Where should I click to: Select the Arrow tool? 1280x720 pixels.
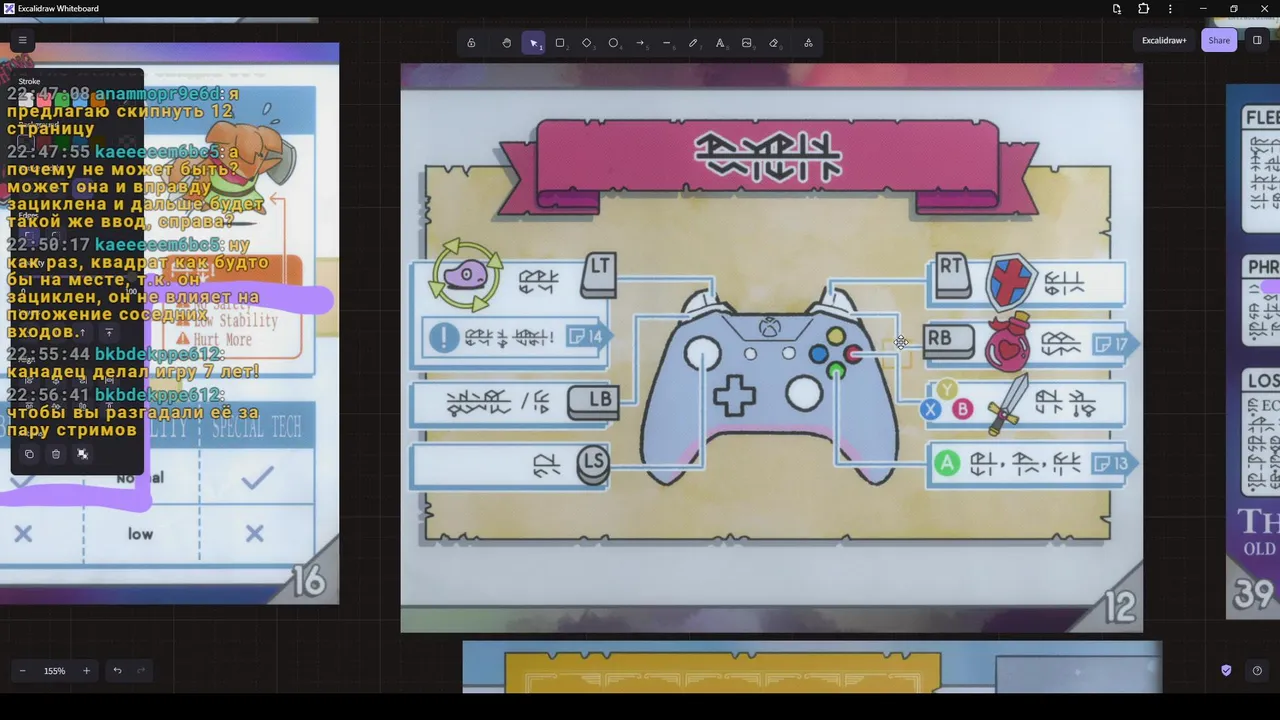click(640, 43)
